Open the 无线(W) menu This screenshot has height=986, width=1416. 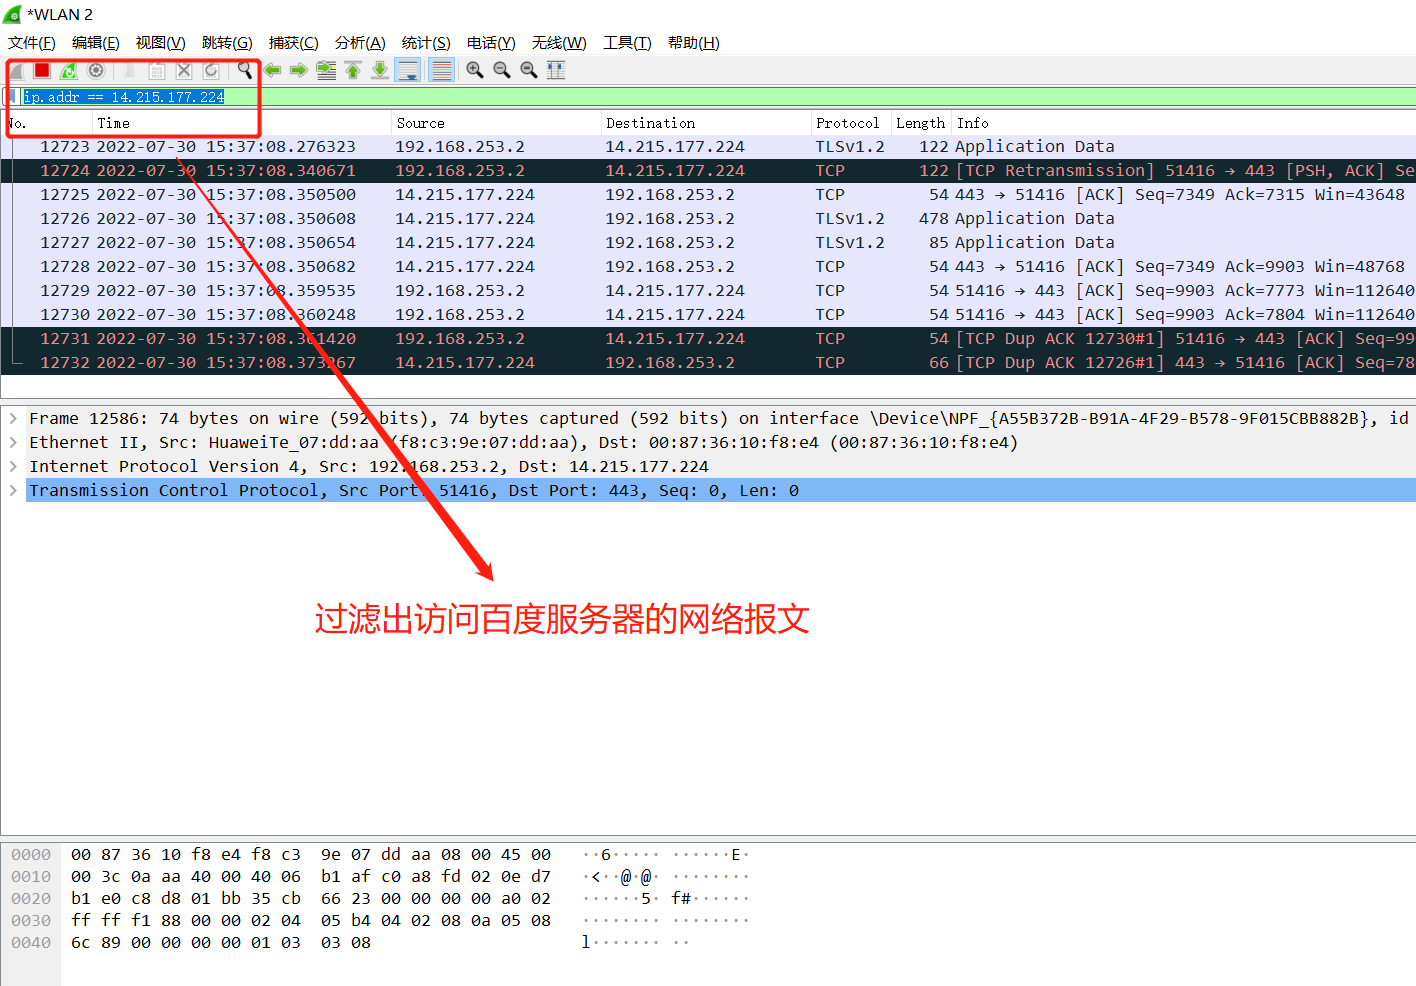(559, 43)
